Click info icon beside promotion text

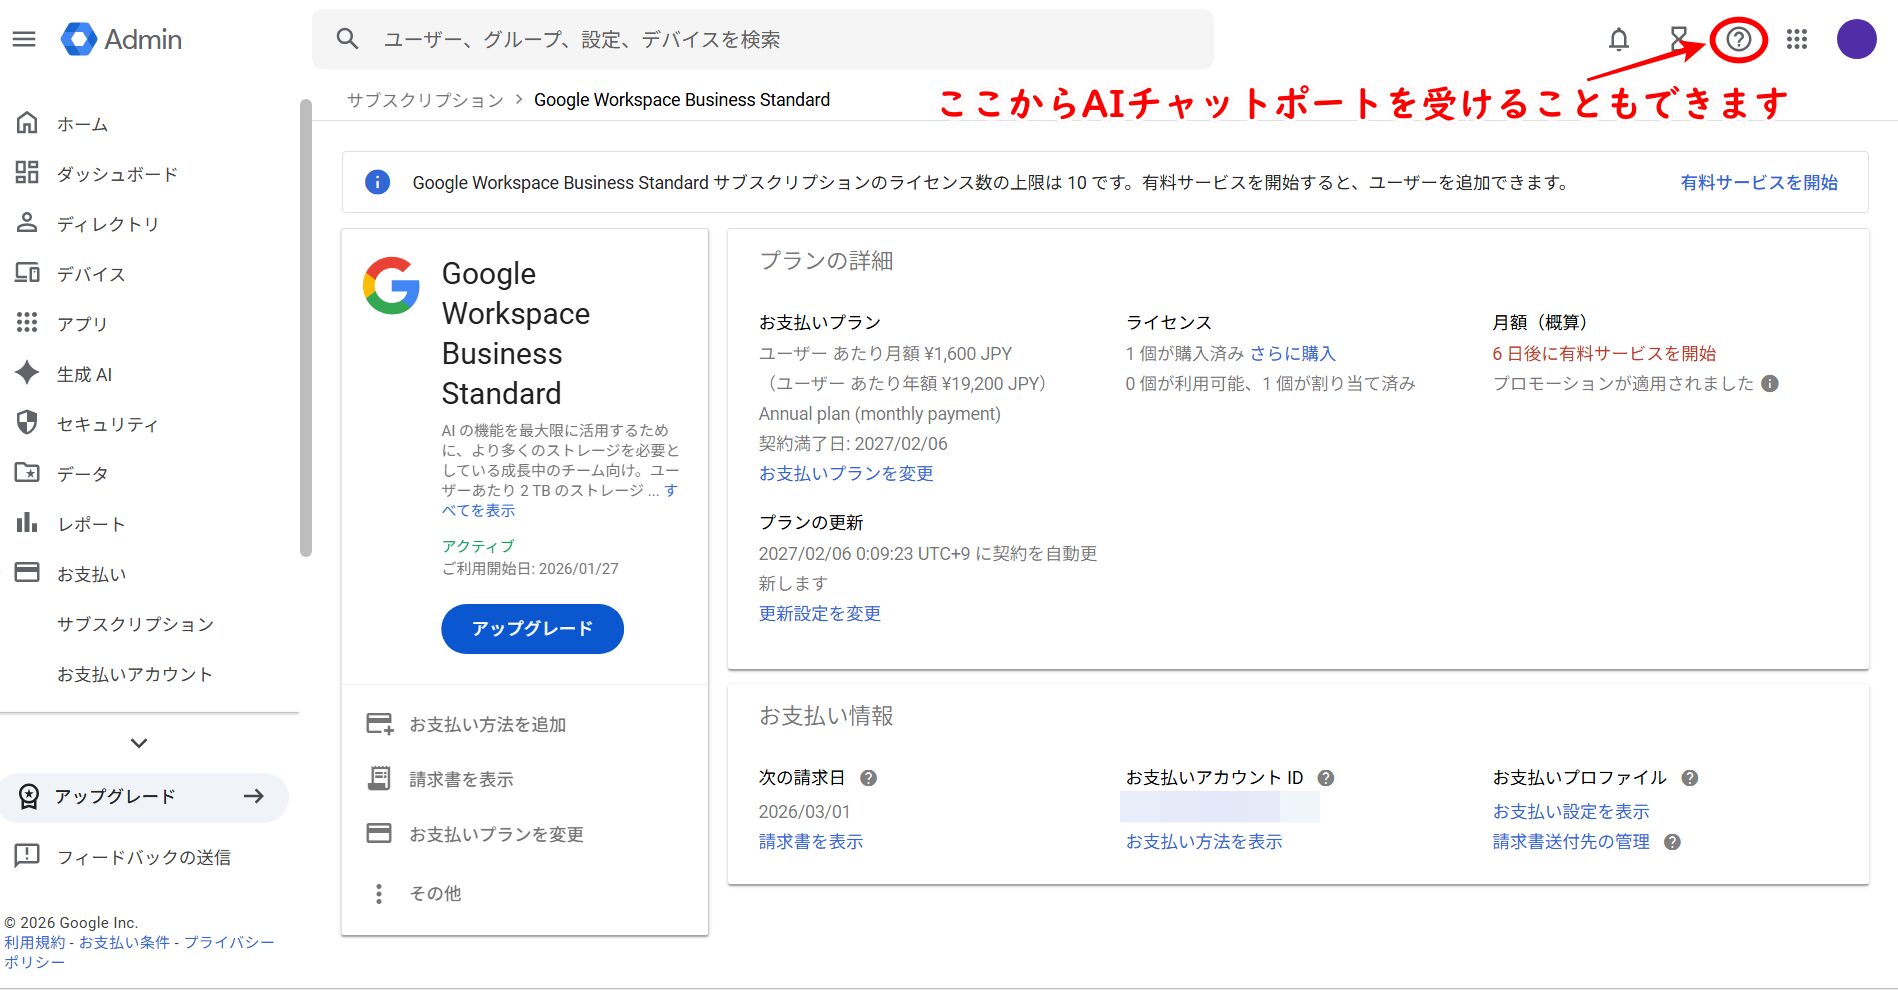[1770, 384]
